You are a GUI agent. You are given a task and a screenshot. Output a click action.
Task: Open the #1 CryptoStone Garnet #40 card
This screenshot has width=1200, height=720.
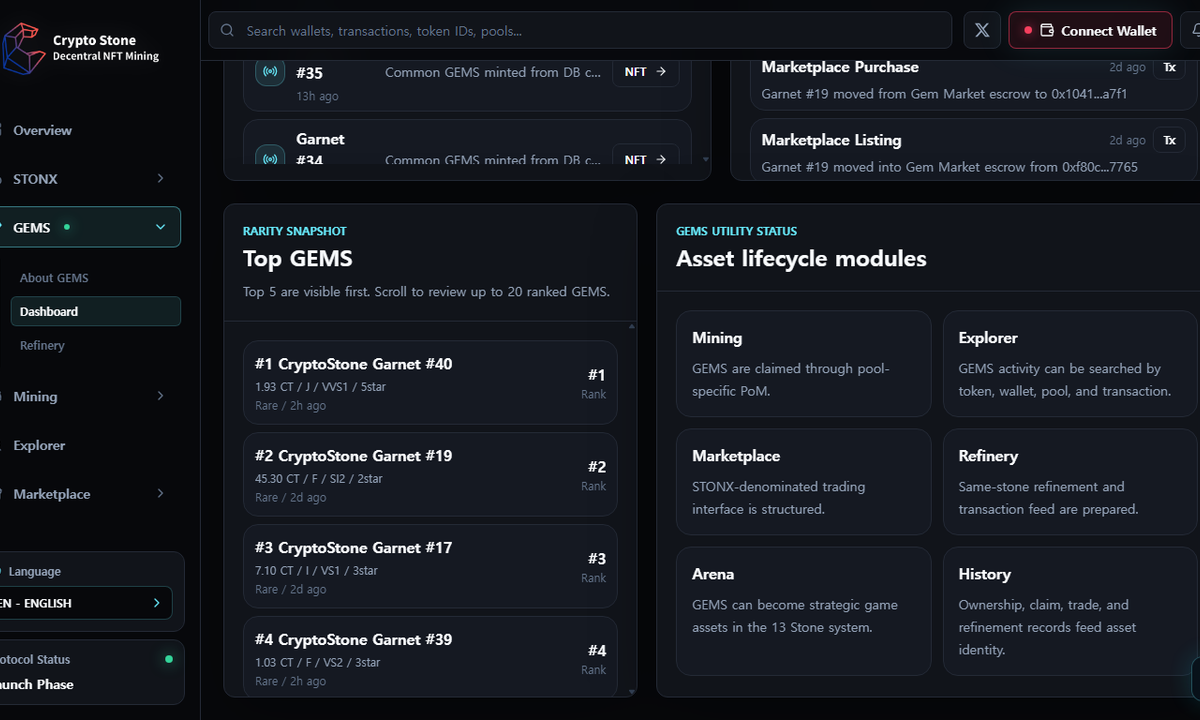[430, 383]
